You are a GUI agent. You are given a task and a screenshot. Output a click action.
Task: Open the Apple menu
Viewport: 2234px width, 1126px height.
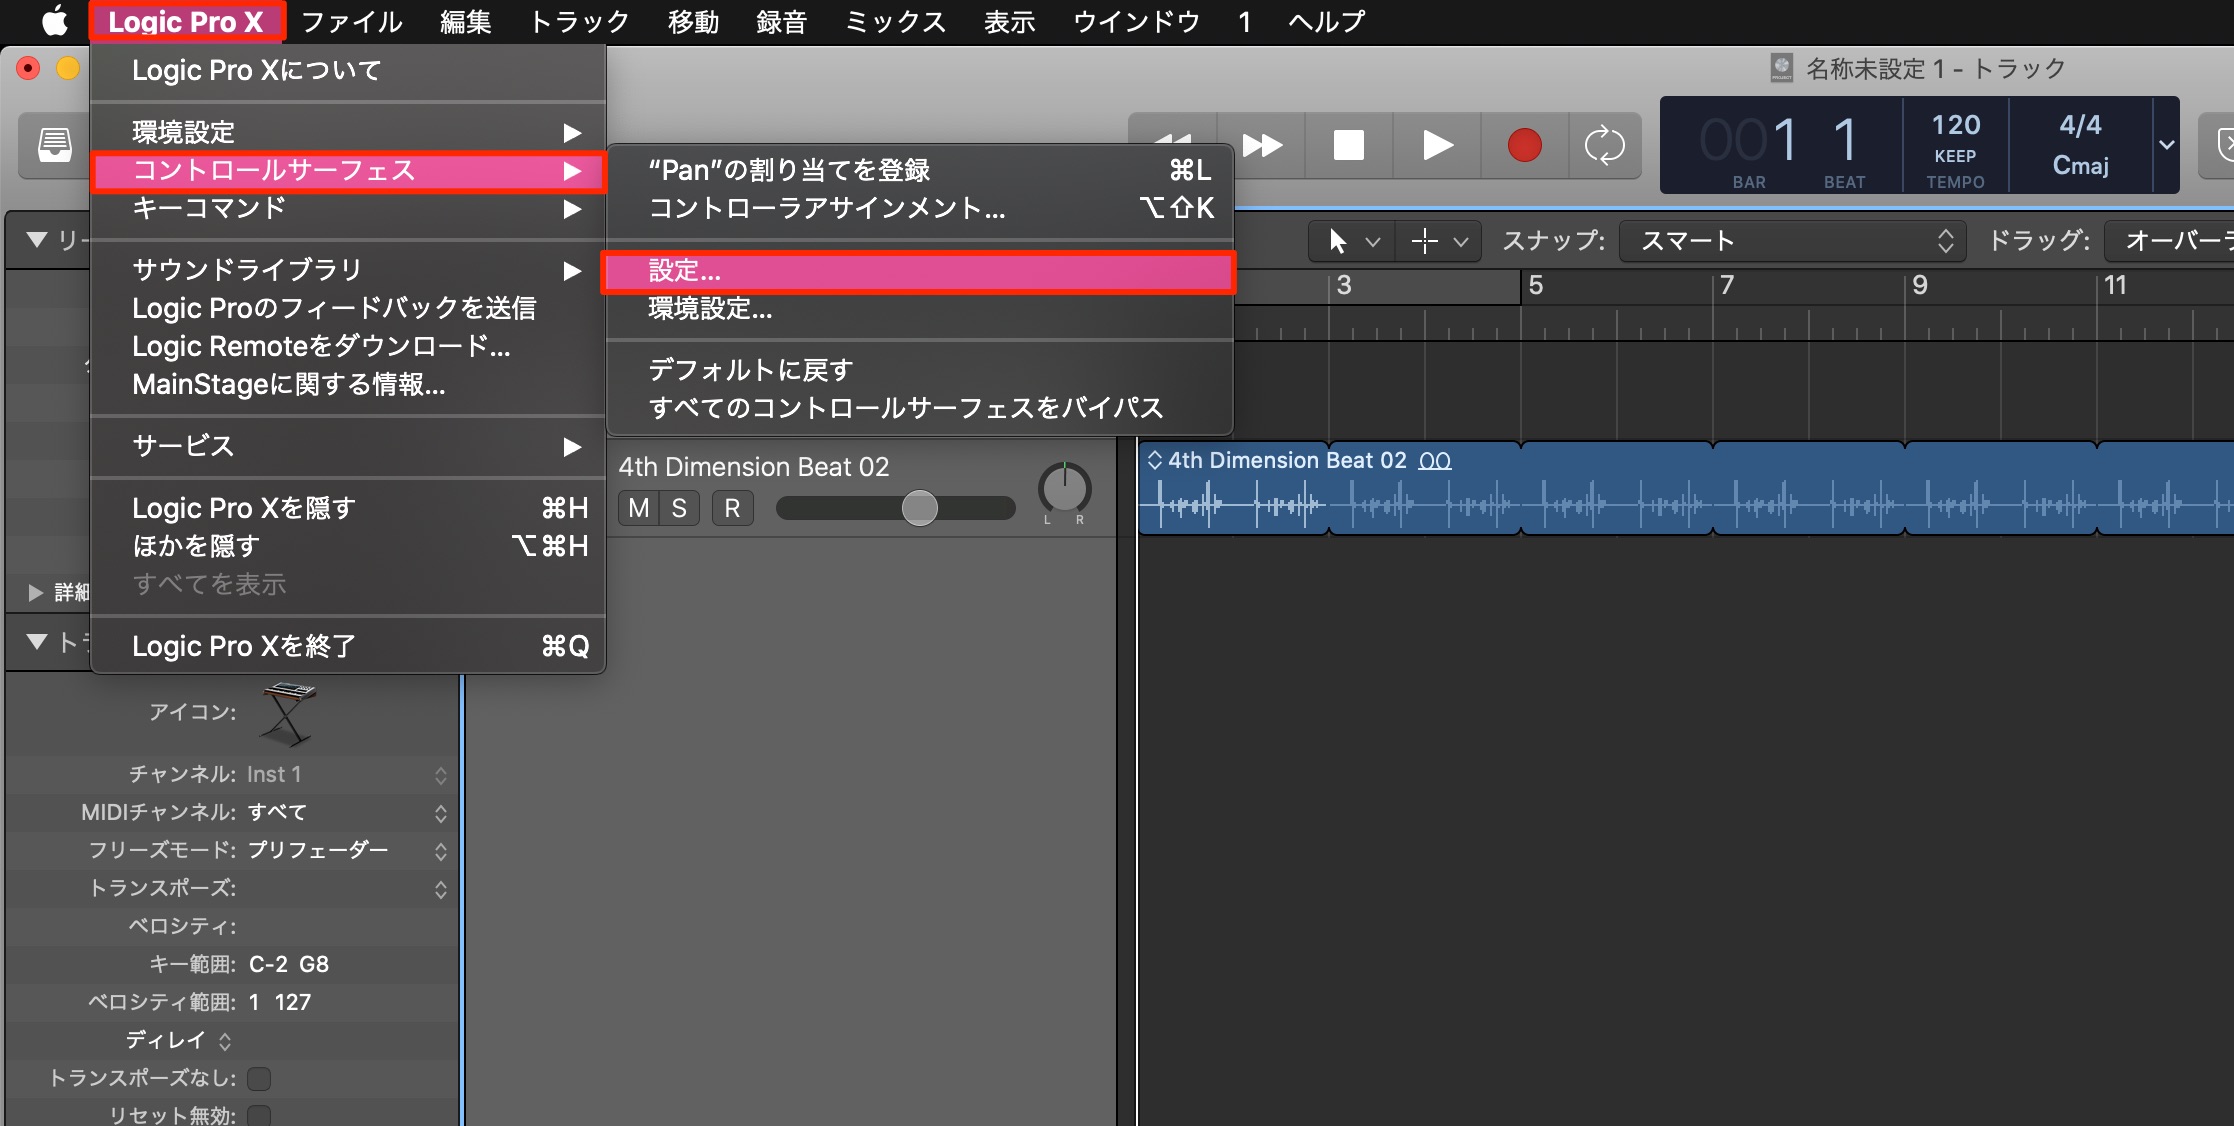[x=53, y=20]
